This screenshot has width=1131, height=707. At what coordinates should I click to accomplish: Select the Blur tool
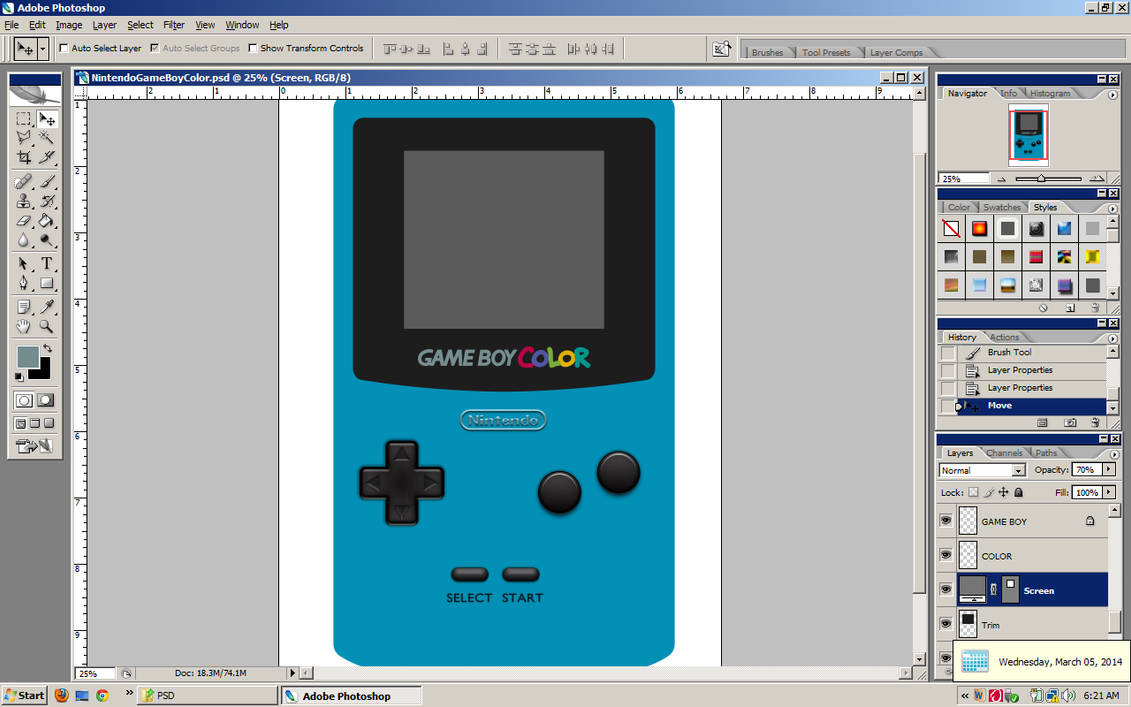[24, 240]
